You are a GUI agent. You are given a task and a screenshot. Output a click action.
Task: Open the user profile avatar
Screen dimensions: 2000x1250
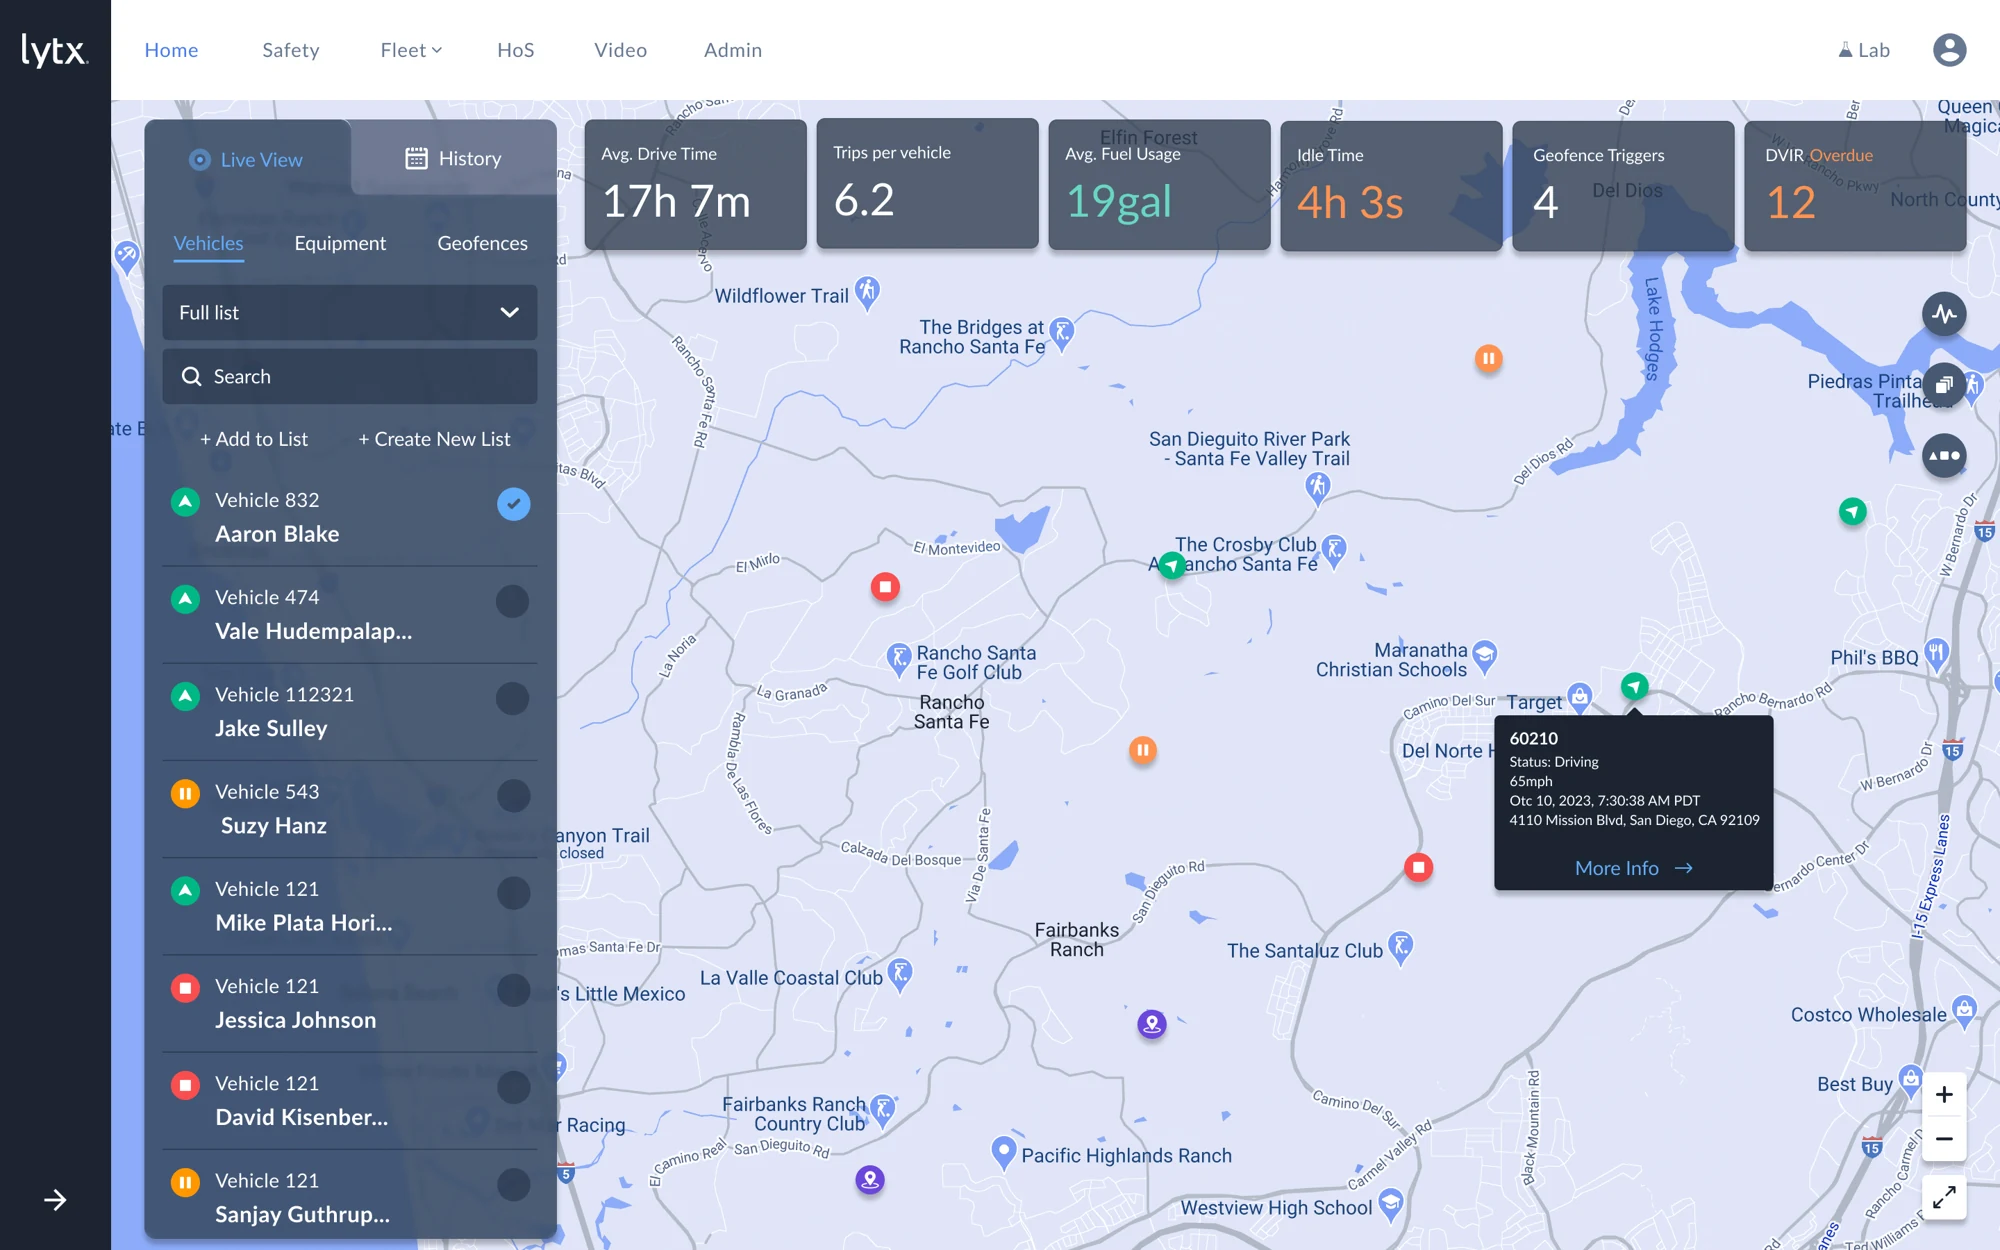1949,50
